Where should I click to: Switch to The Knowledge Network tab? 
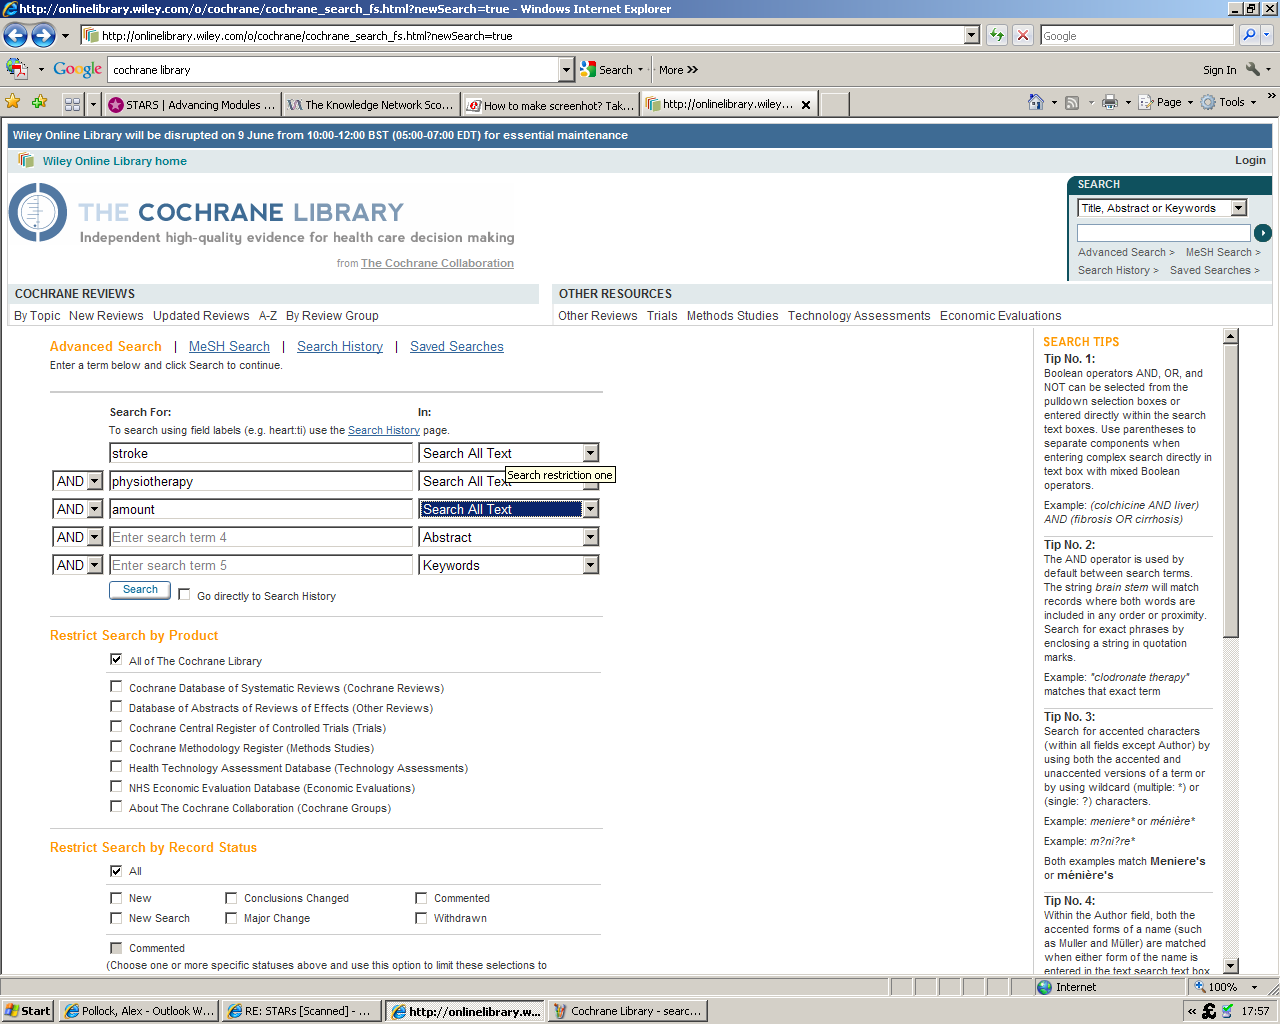(370, 104)
